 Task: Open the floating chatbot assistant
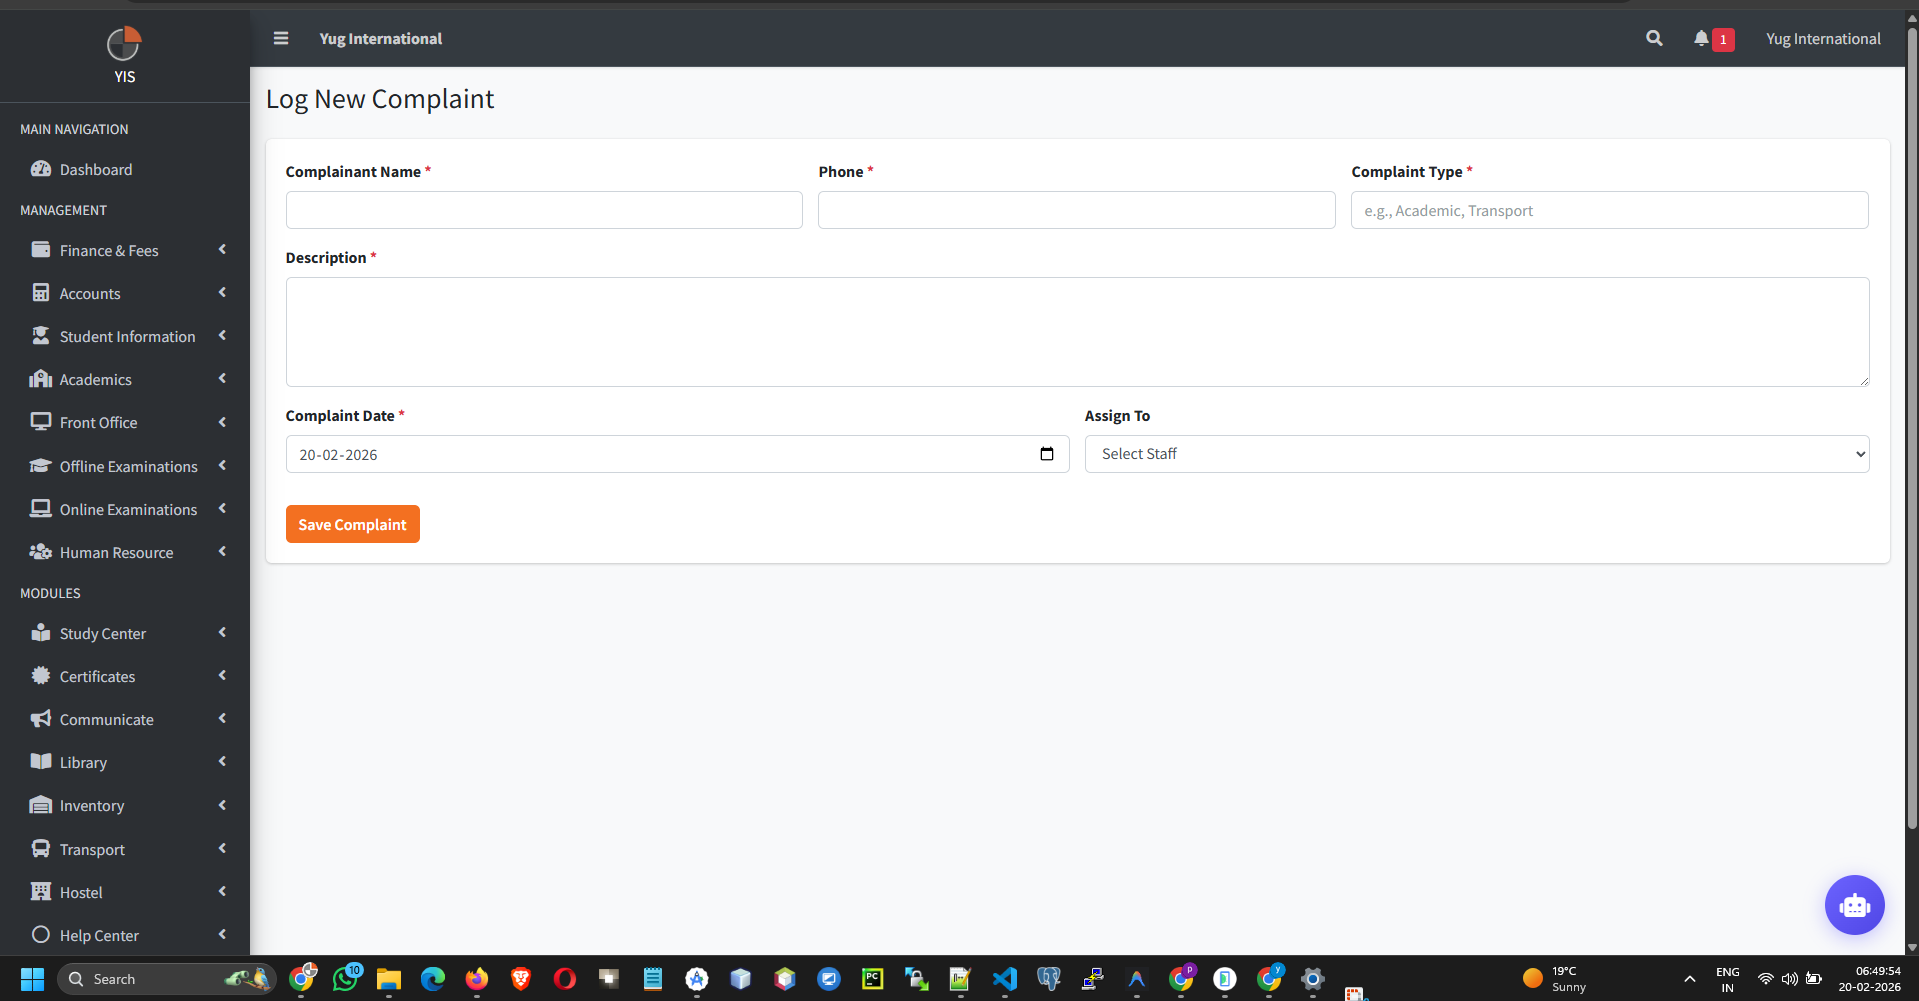pos(1854,905)
